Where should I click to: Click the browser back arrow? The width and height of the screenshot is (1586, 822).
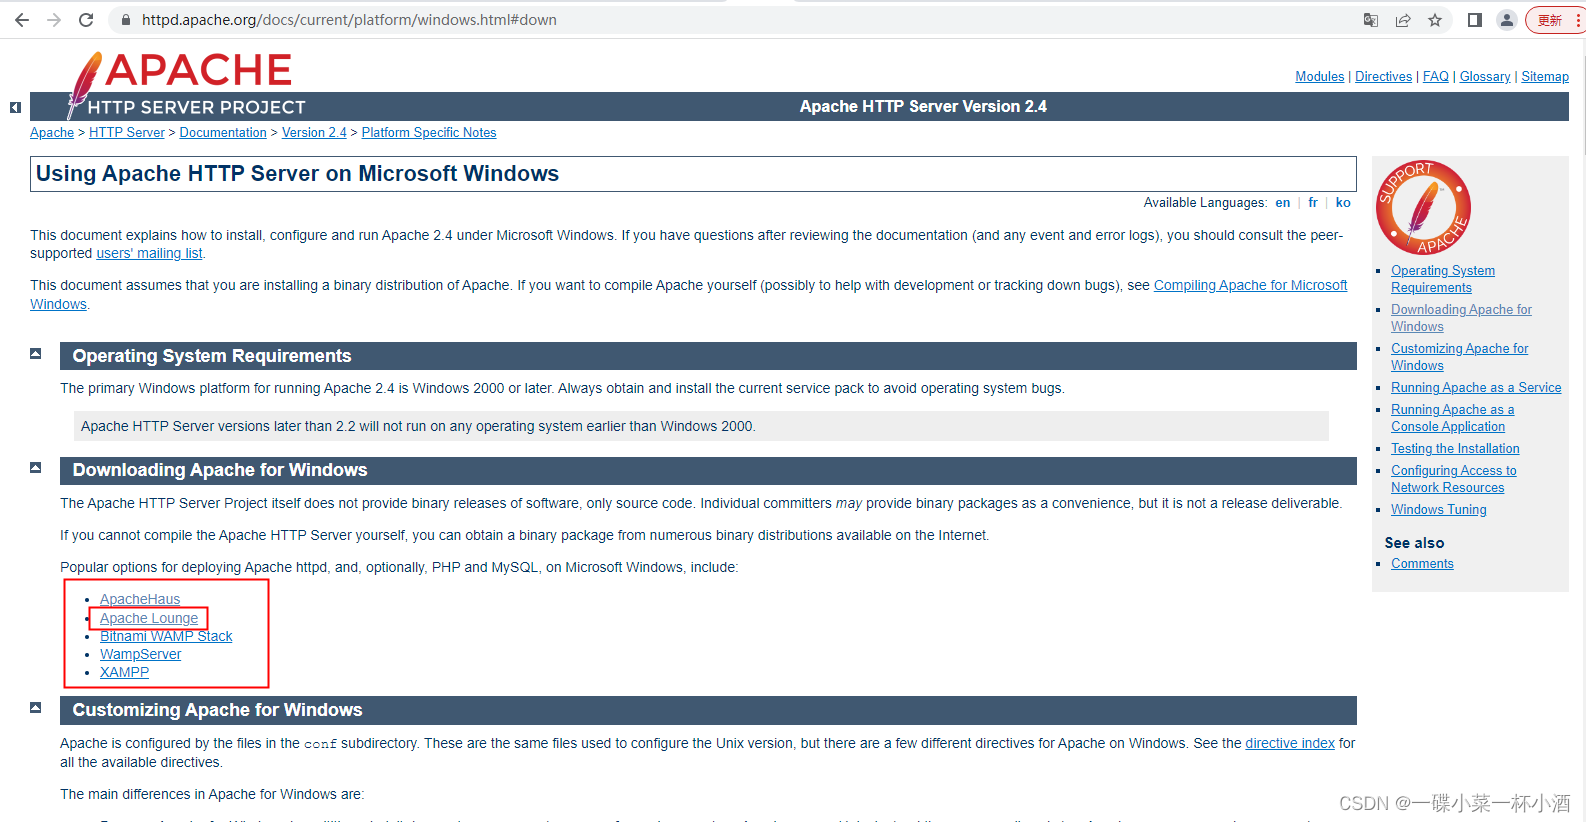22,20
